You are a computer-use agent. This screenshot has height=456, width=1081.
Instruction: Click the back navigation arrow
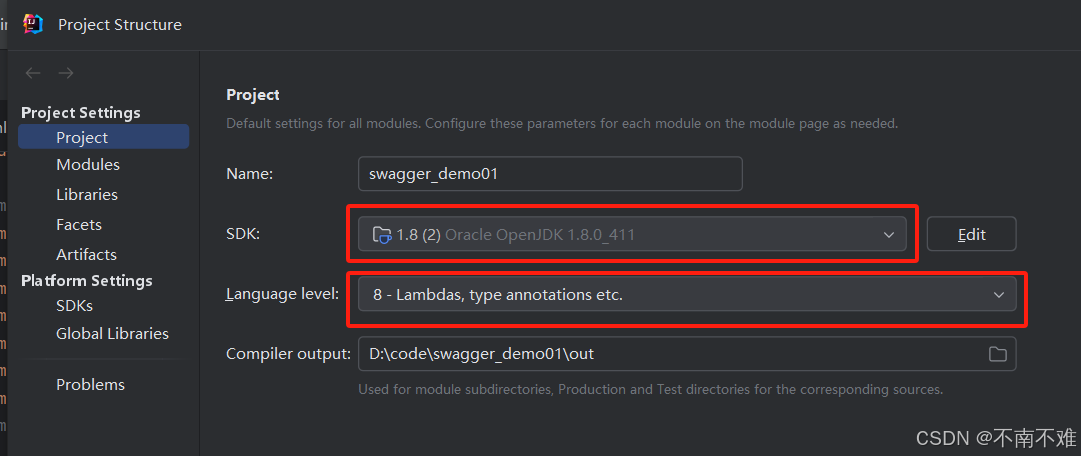[x=33, y=73]
